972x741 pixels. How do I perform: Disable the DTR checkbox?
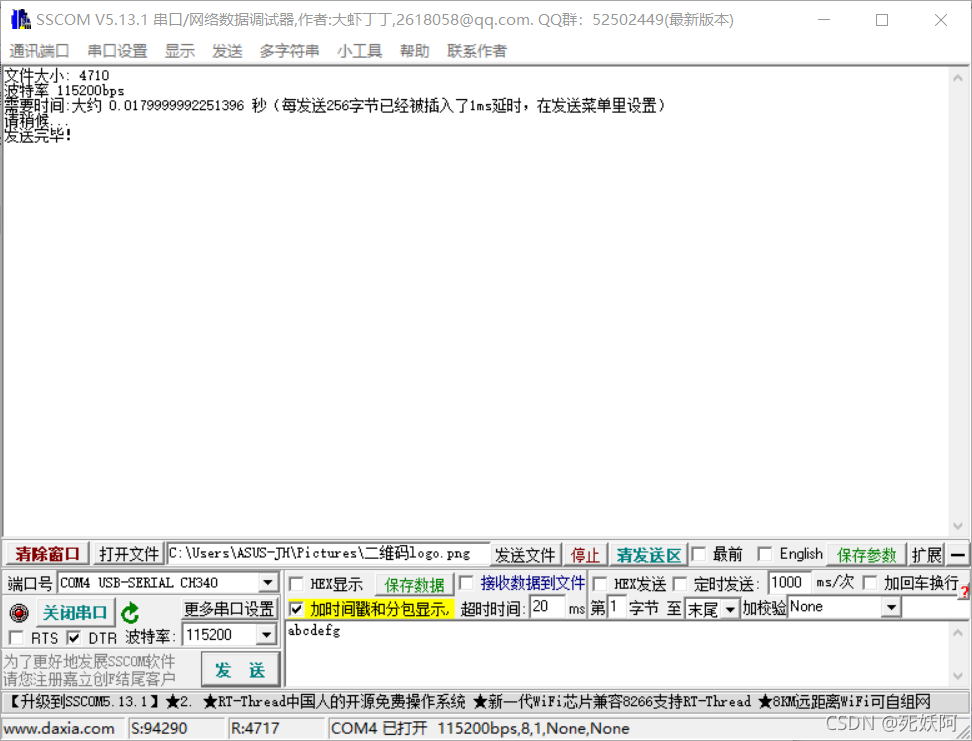[74, 636]
